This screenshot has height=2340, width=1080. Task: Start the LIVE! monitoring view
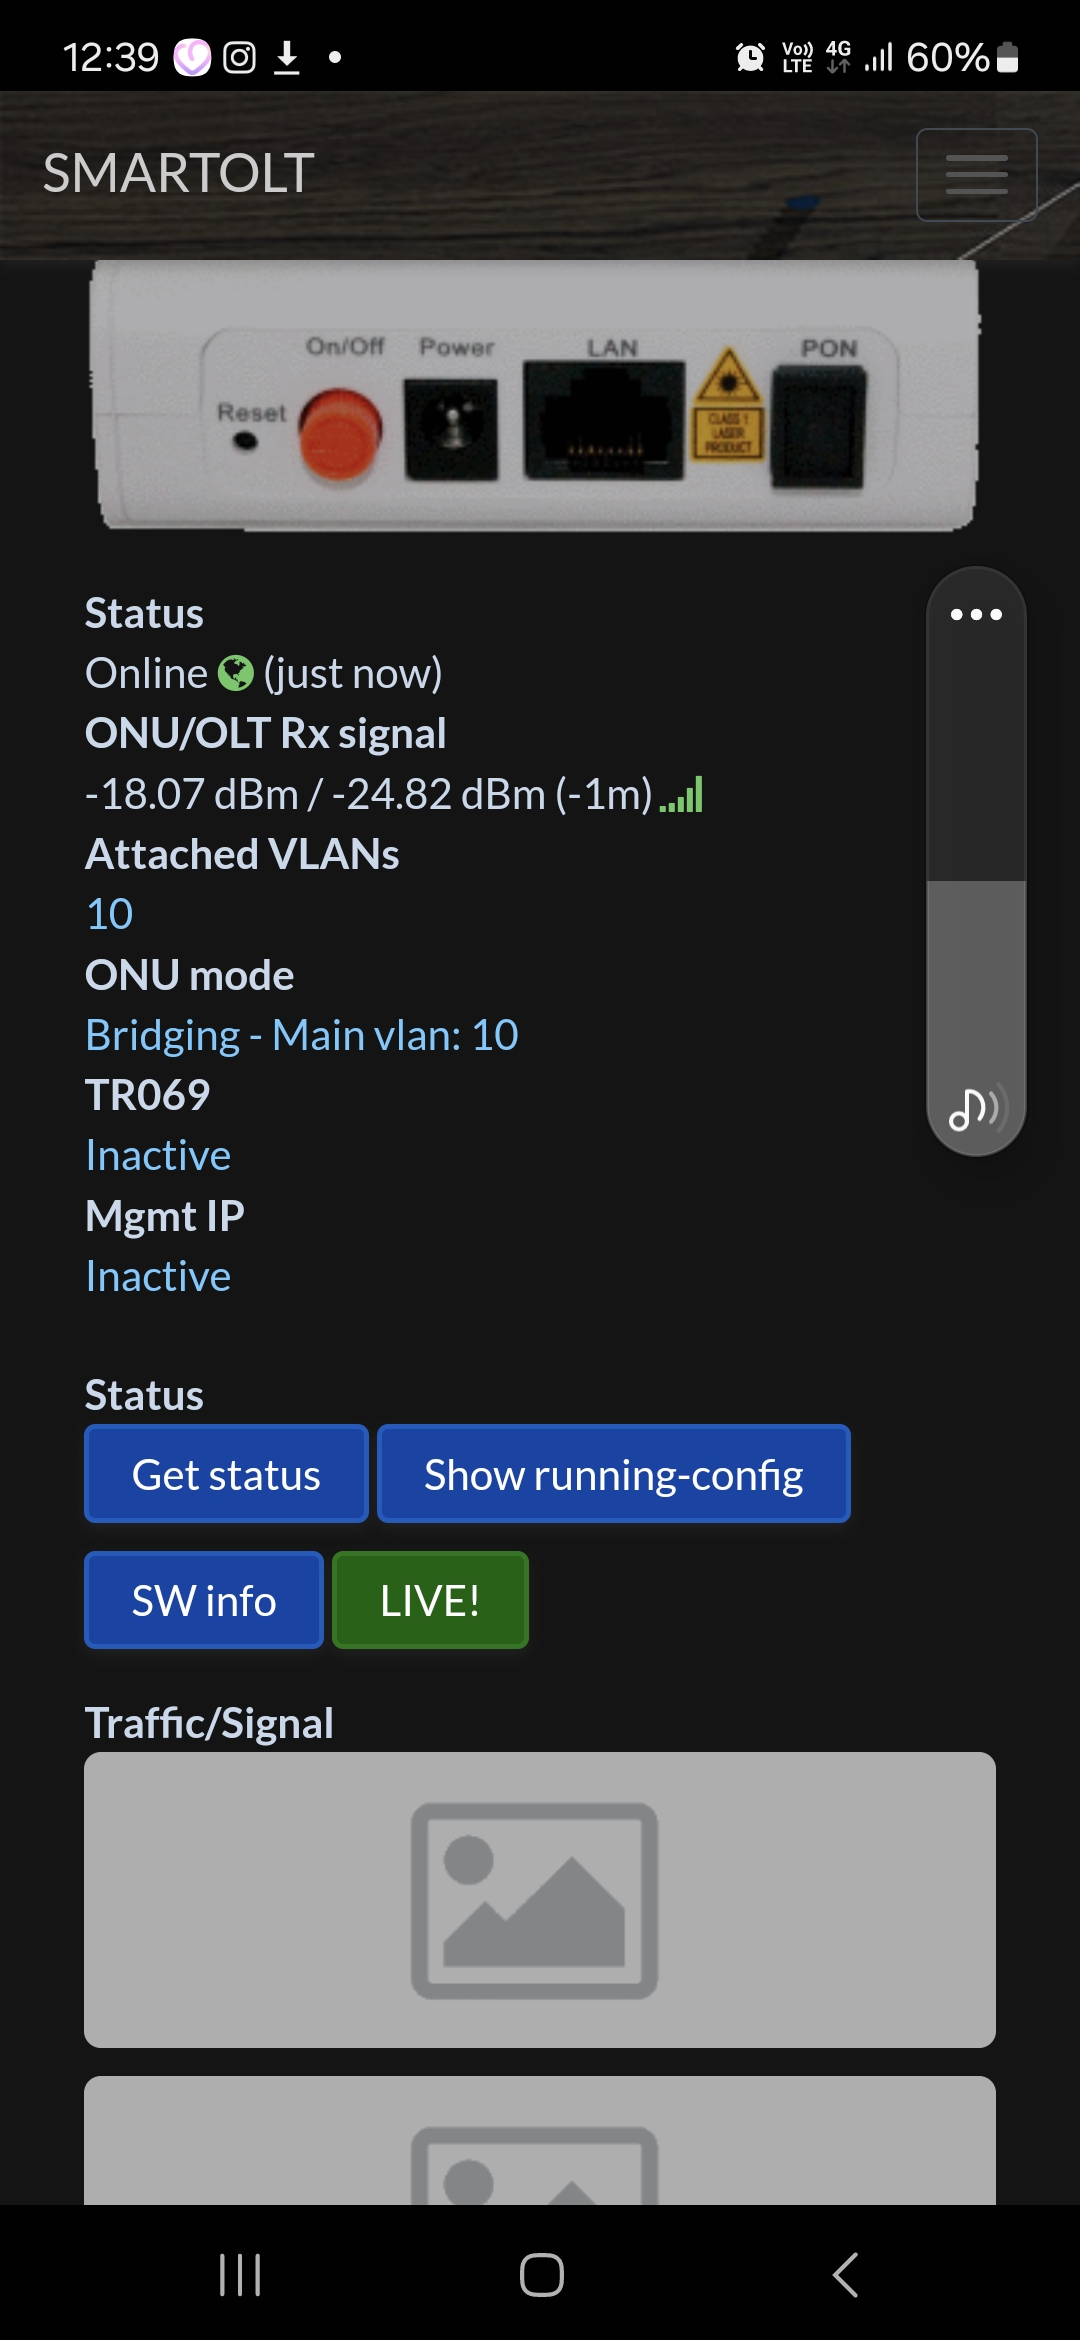point(430,1600)
